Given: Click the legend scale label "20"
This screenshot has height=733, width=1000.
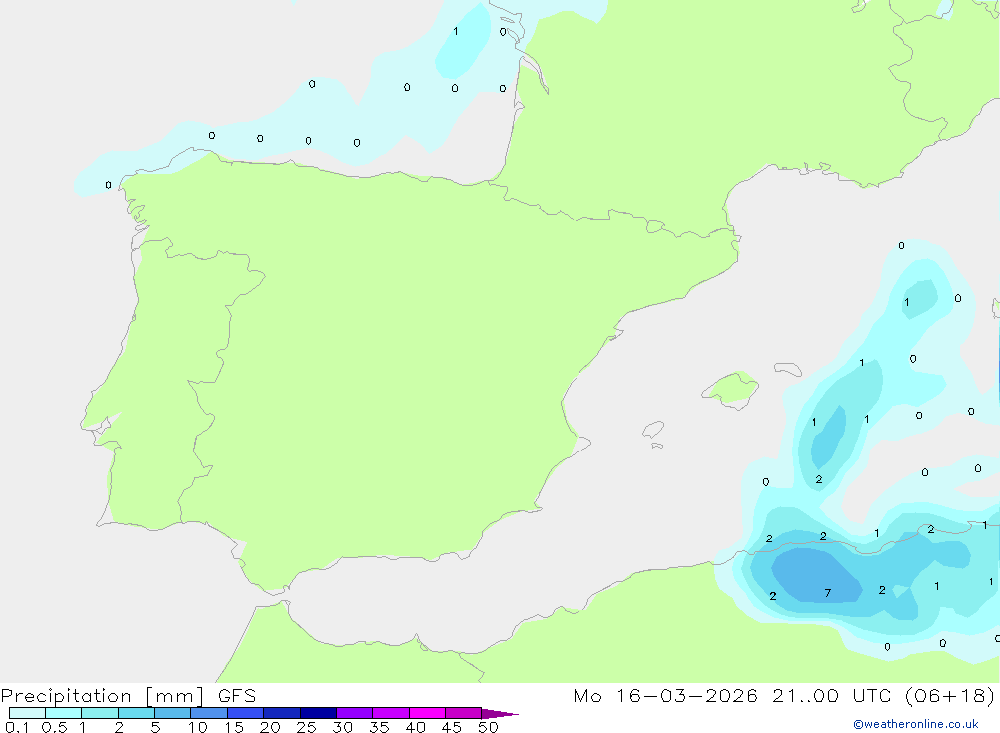Looking at the screenshot, I should (x=270, y=727).
